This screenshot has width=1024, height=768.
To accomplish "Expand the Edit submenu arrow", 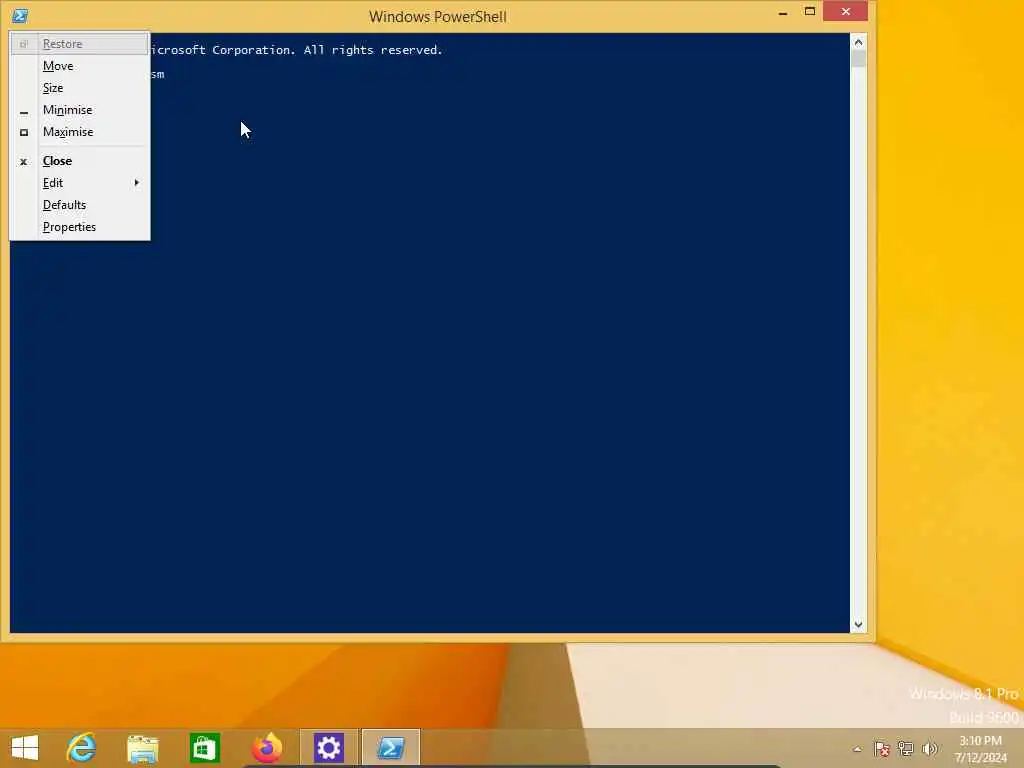I will pyautogui.click(x=136, y=183).
